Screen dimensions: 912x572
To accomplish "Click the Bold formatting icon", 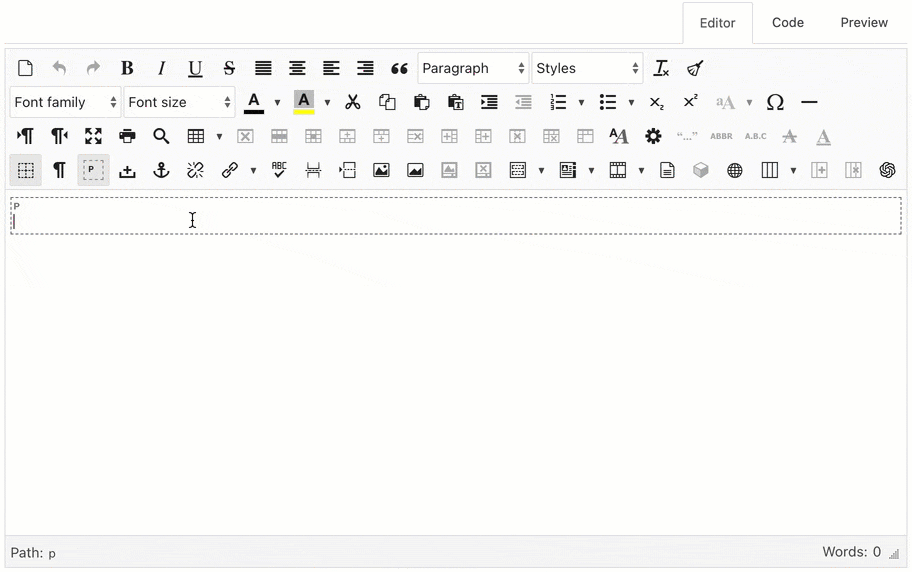I will tap(127, 68).
